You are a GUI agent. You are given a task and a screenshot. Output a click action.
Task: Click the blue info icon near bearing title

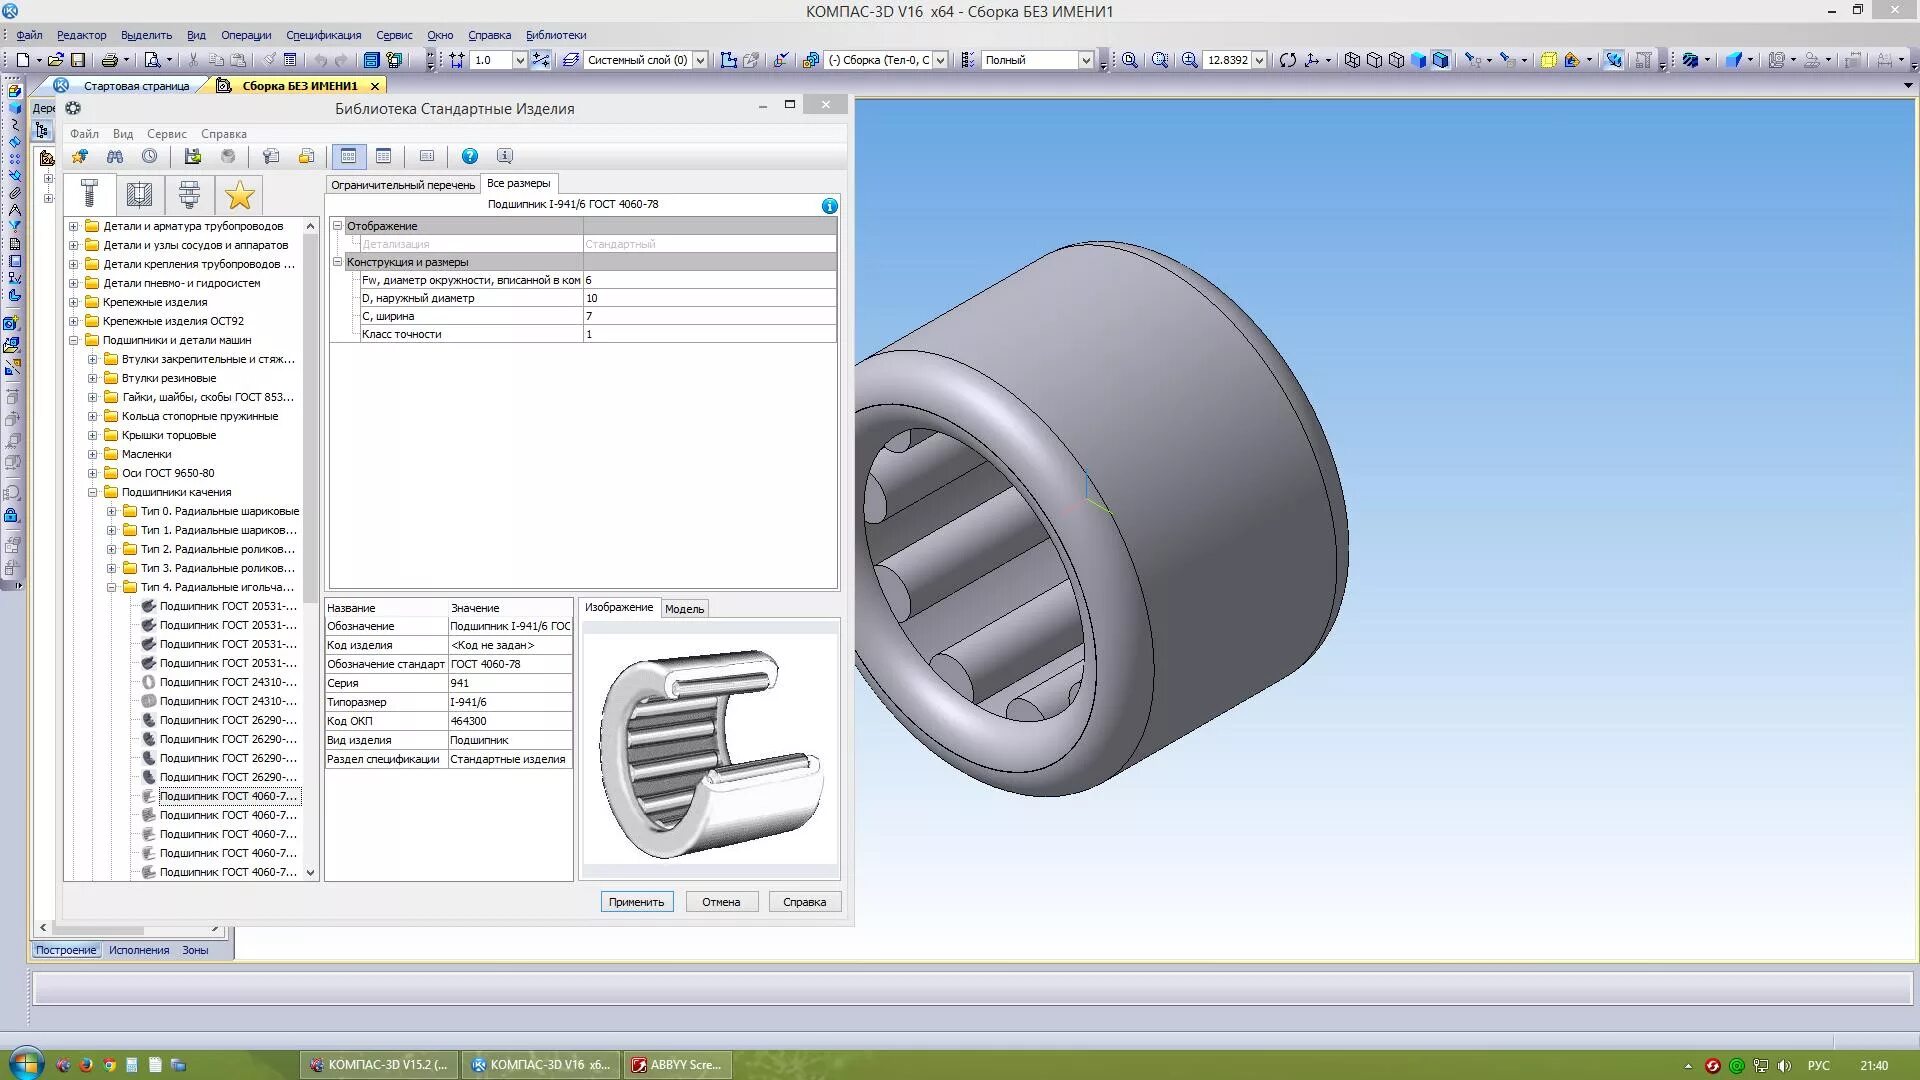click(x=829, y=206)
